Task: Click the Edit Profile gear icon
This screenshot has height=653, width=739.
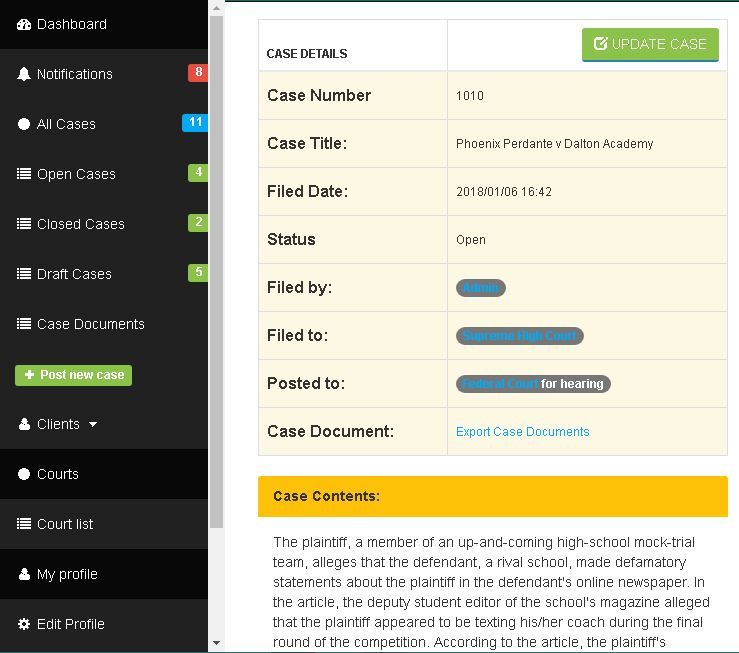Action: pos(24,624)
